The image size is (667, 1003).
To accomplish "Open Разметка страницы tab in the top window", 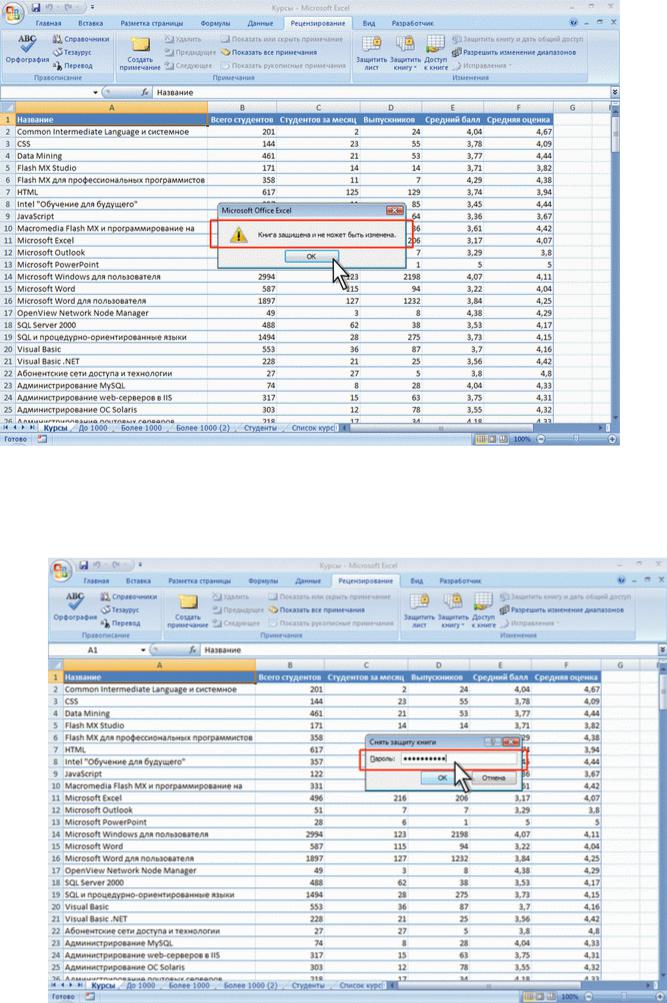I will (152, 23).
